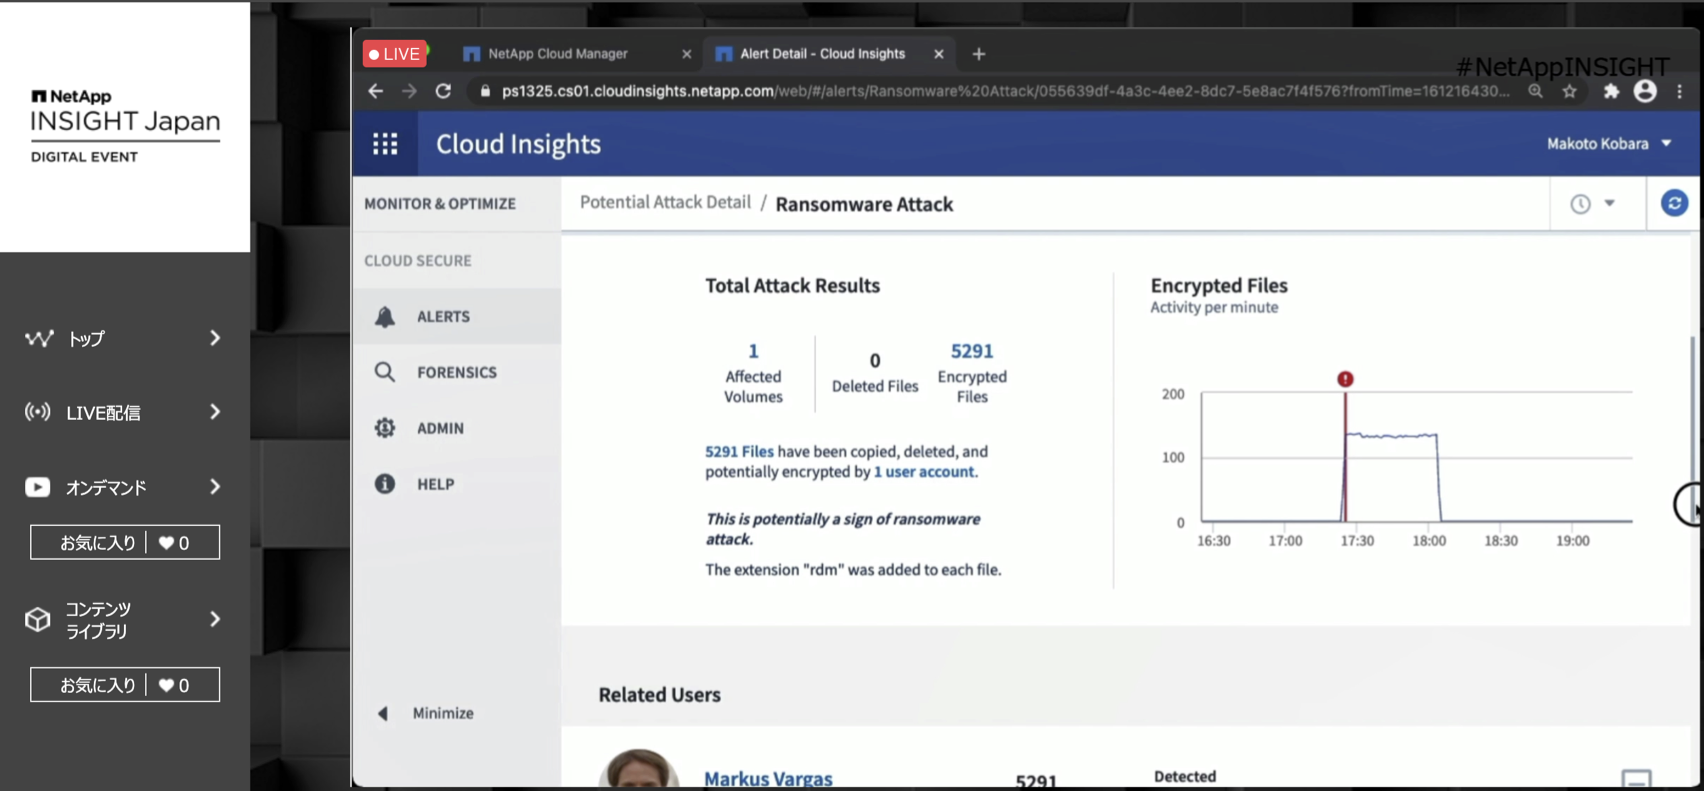Click the Admin gear icon
Image resolution: width=1704 pixels, height=791 pixels.
pyautogui.click(x=385, y=428)
